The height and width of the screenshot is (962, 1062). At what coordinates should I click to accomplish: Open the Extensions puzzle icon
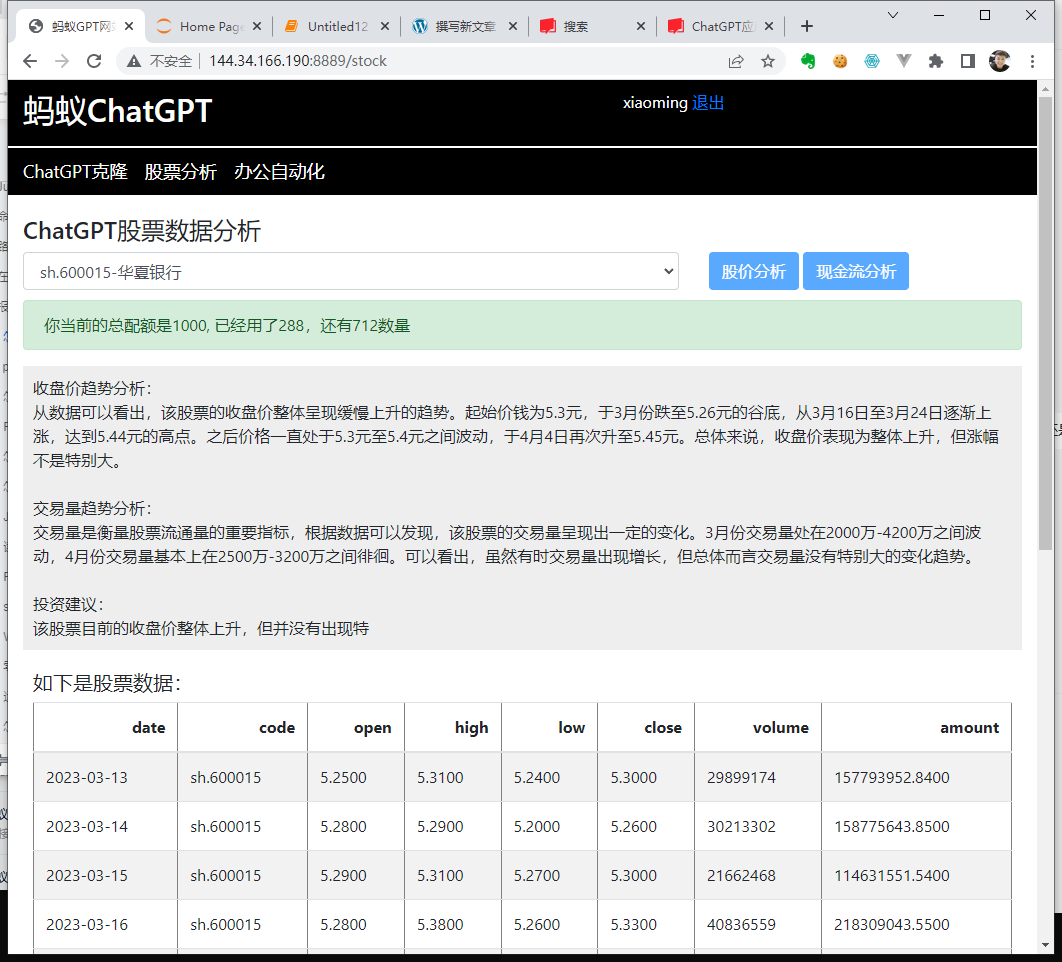(x=935, y=61)
